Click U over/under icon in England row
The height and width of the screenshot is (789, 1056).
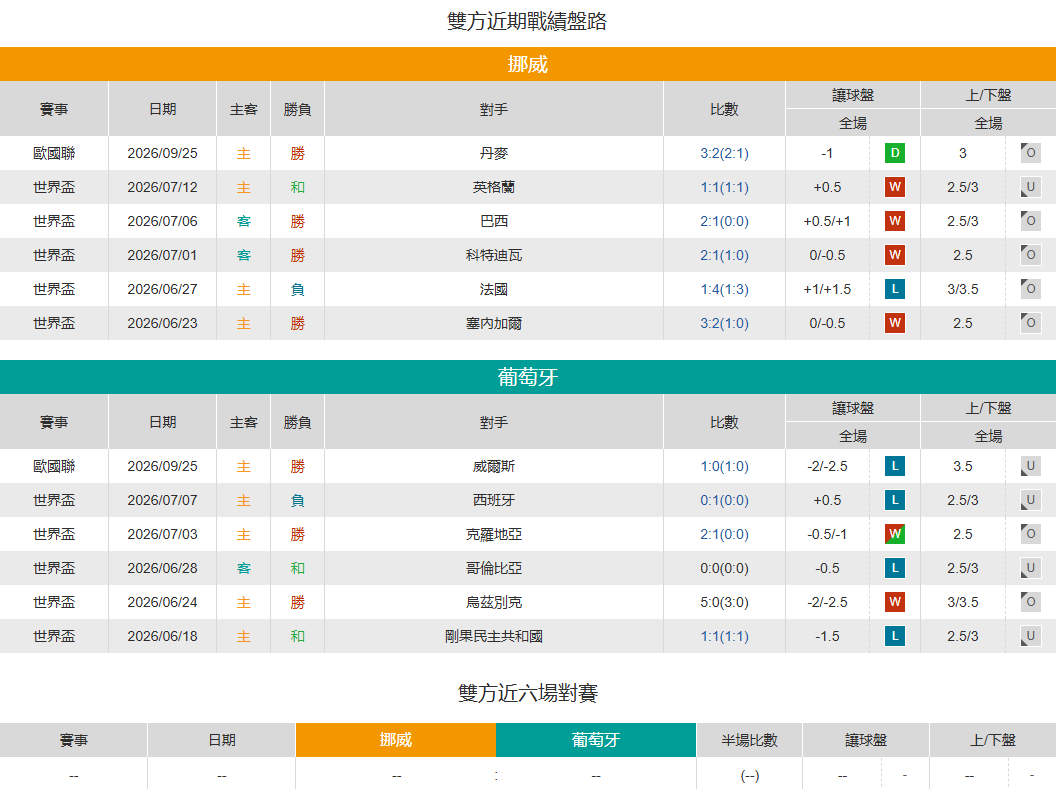1030,187
